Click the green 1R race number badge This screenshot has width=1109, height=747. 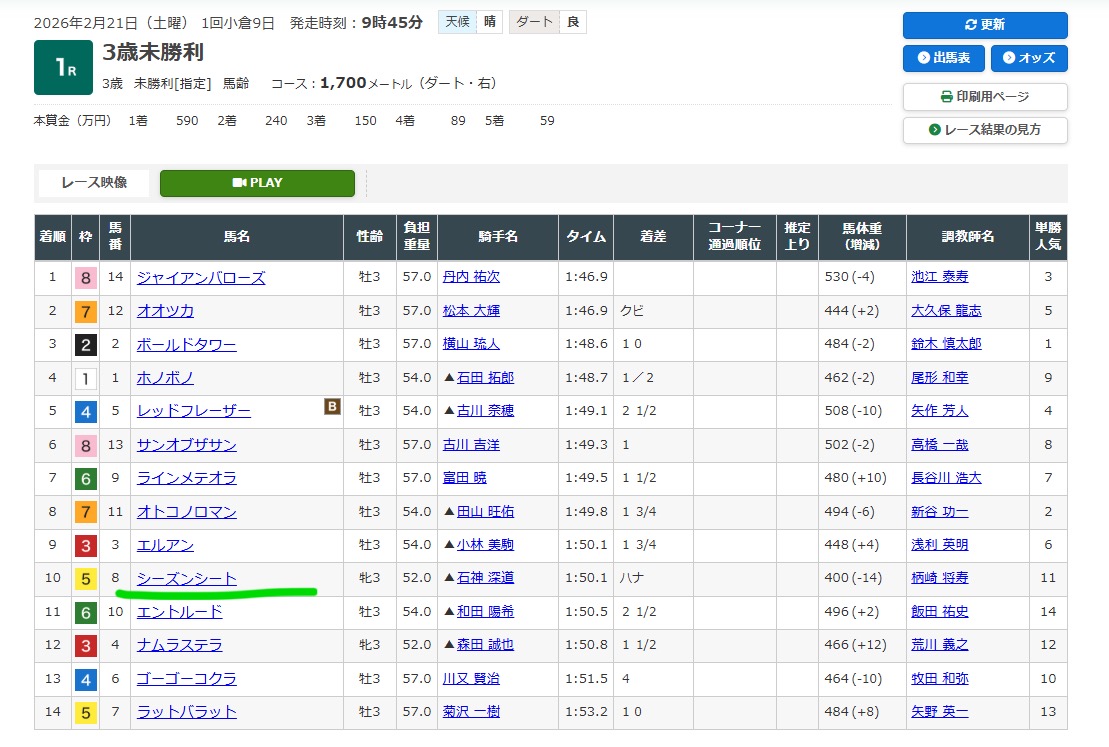point(63,68)
